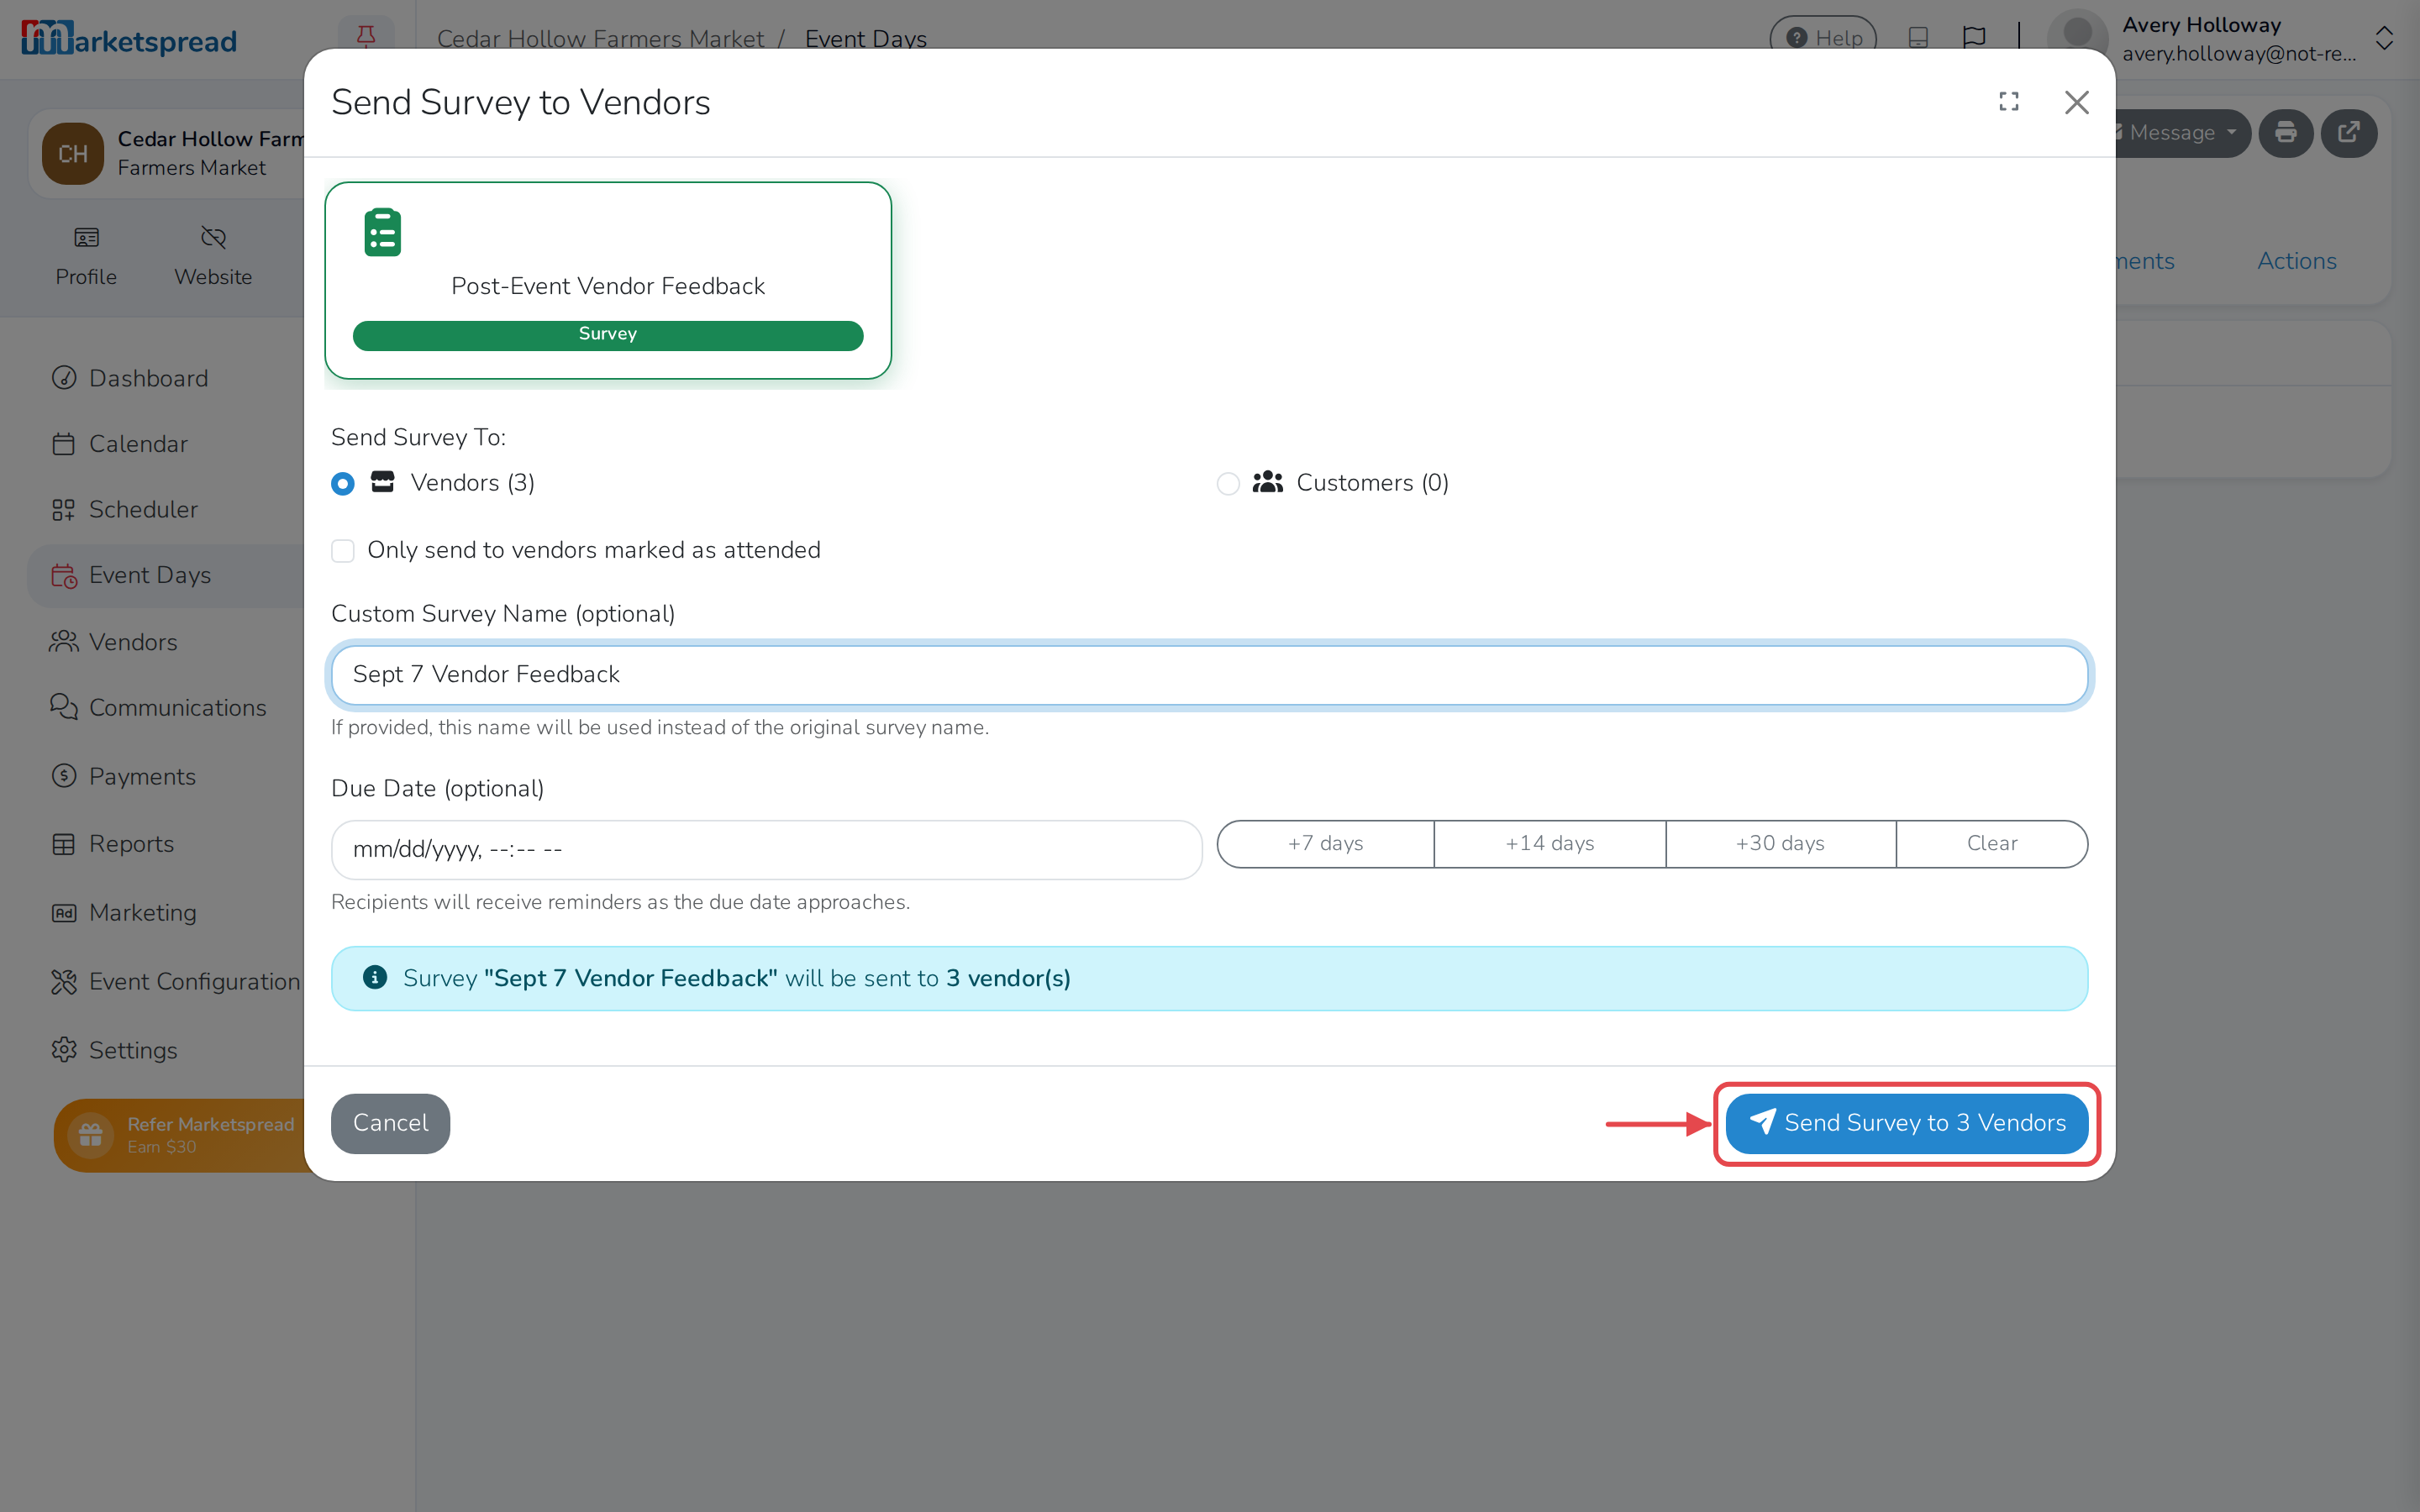Screen dimensions: 2420x1512
Task: Set due date to +14 days
Action: click(1549, 844)
